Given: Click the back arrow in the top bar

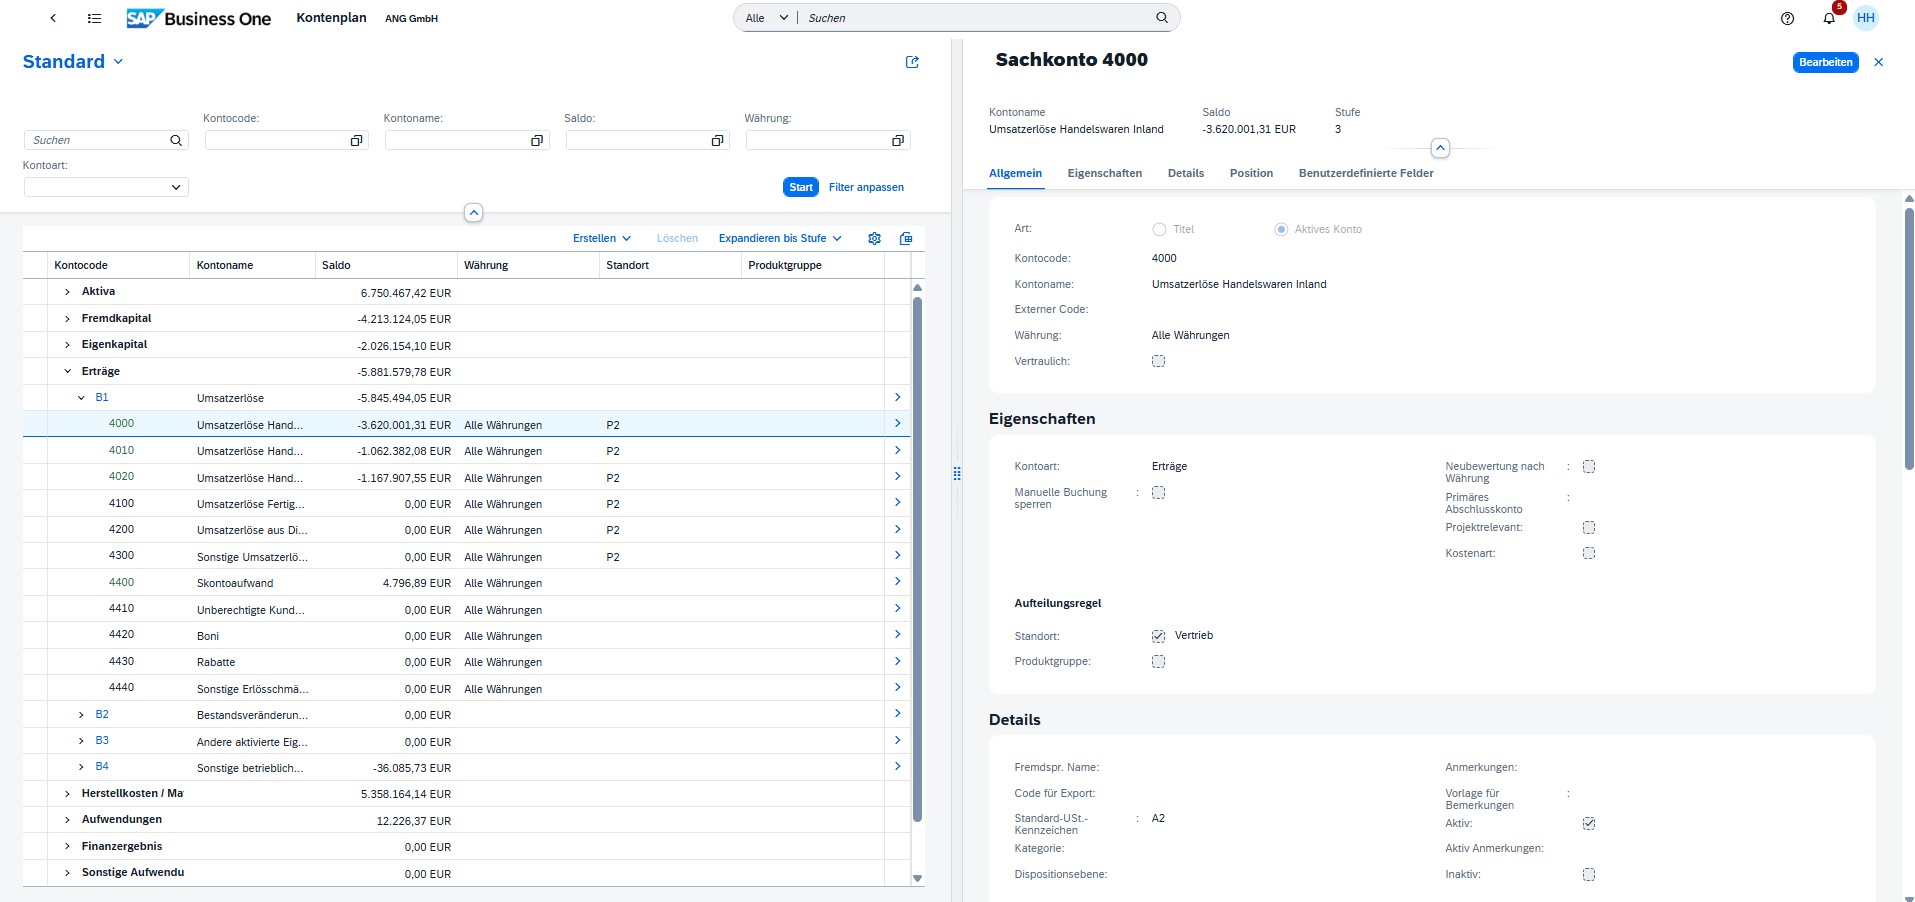Looking at the screenshot, I should (x=53, y=18).
